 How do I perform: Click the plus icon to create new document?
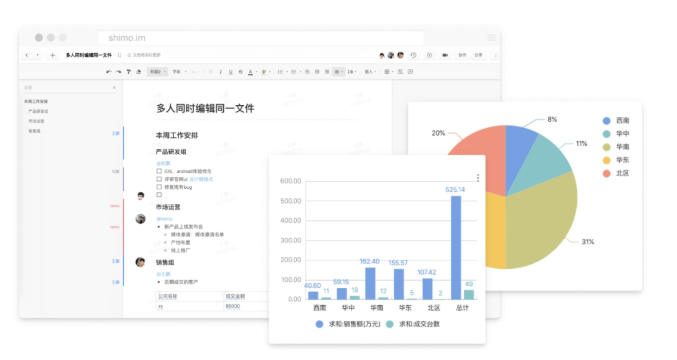[x=53, y=55]
